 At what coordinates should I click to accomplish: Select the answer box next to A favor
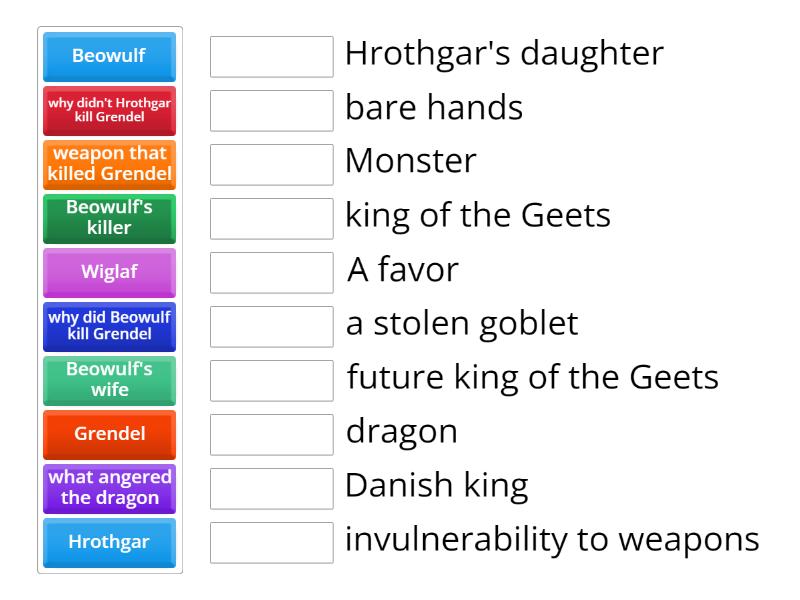point(271,273)
